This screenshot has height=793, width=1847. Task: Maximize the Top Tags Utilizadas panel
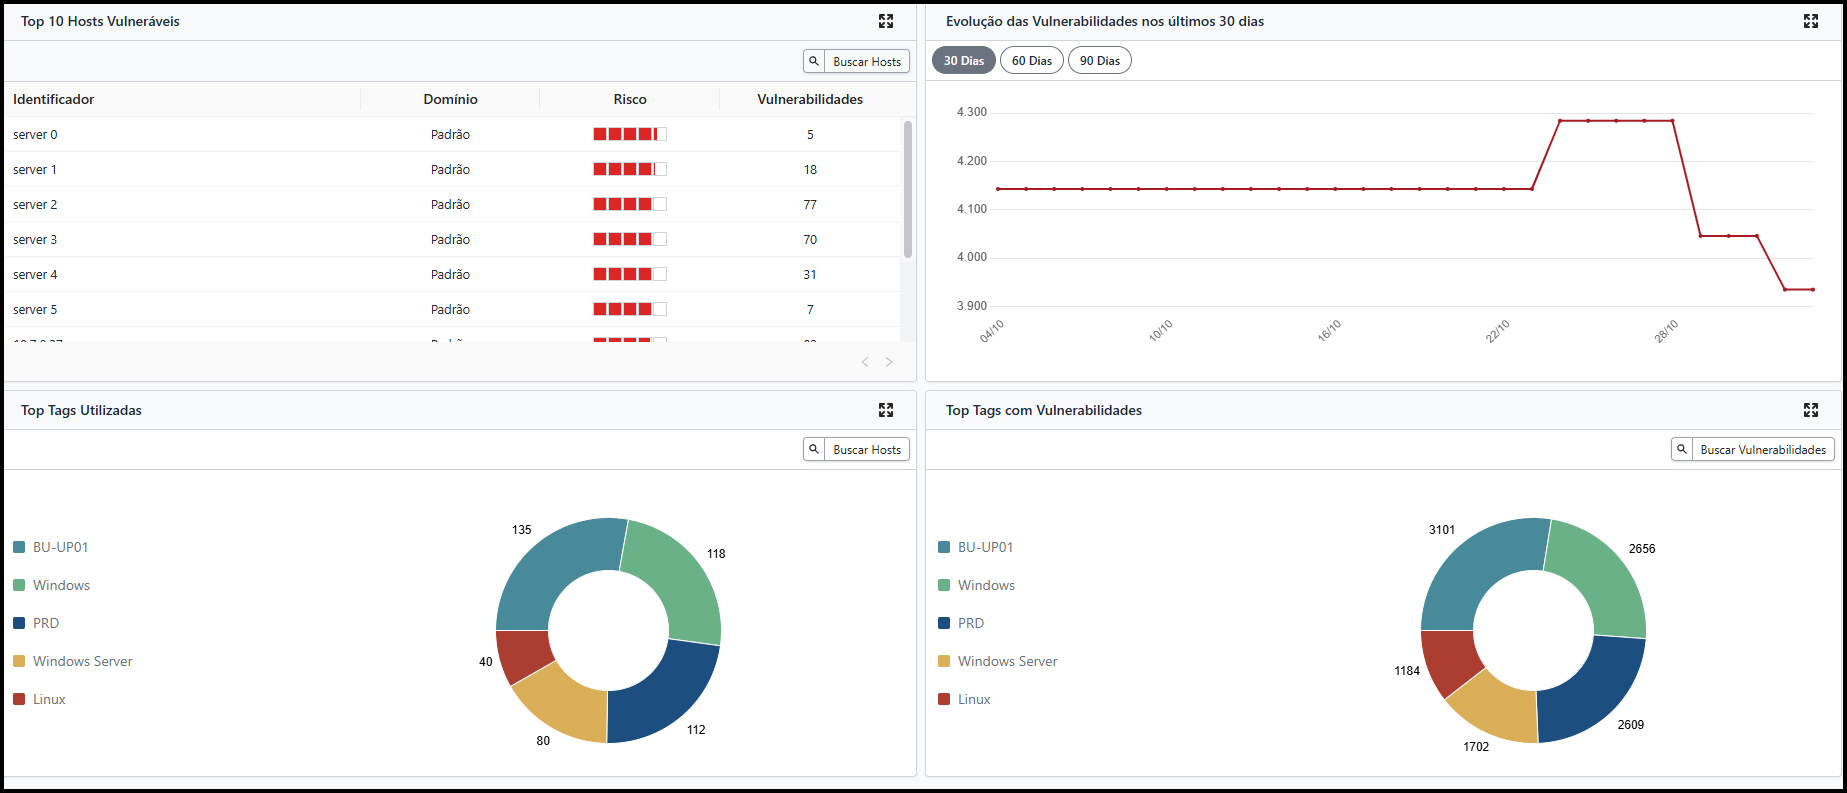pos(885,410)
